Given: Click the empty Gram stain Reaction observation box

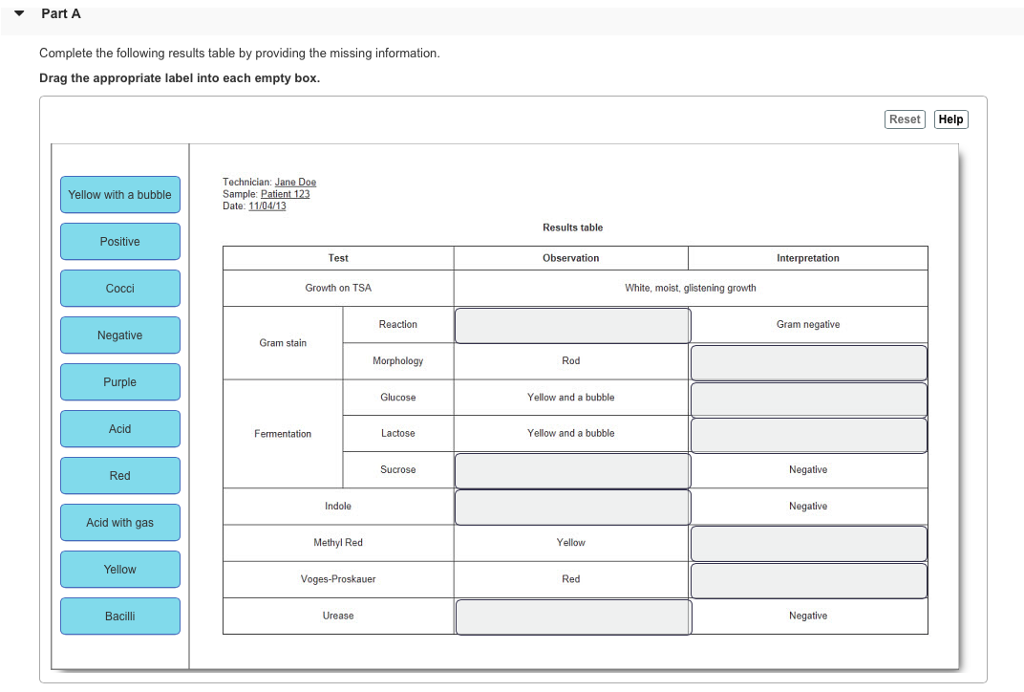Looking at the screenshot, I should [x=572, y=326].
